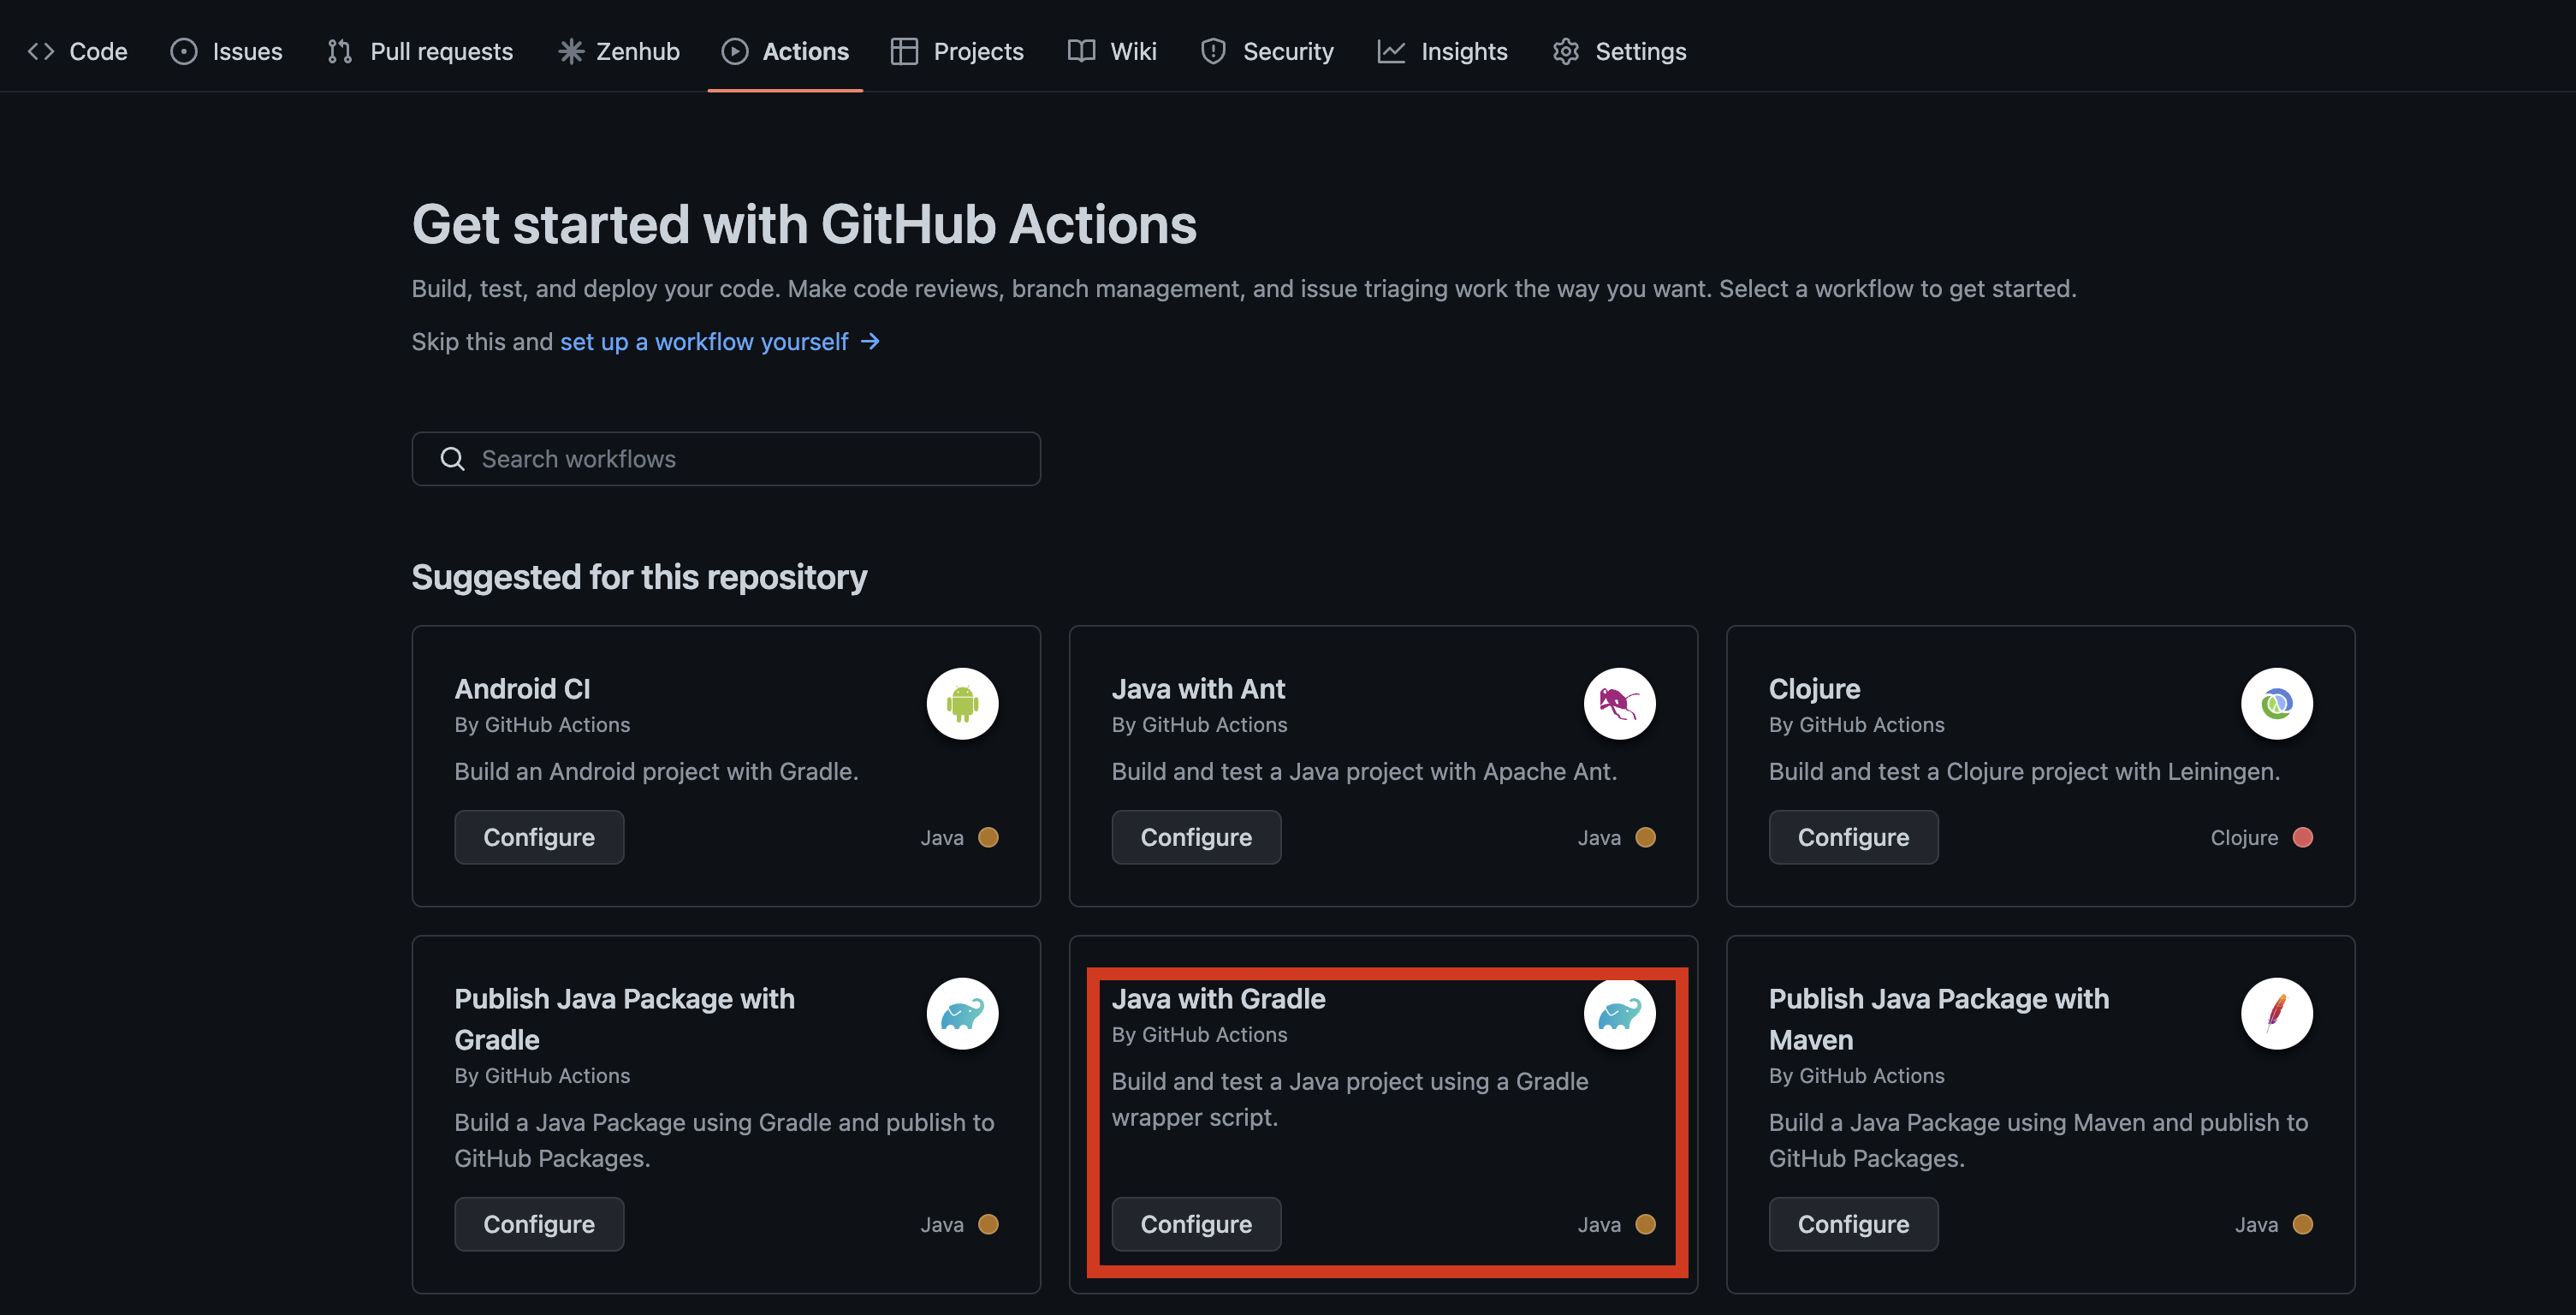Go to the Insights tab
Viewport: 2576px width, 1315px height.
pos(1442,51)
